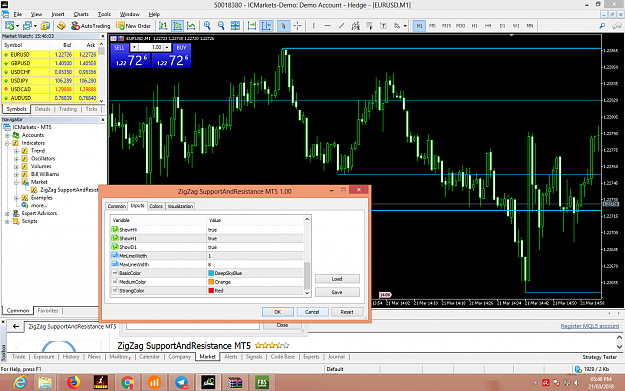Viewport: 625px width, 391px height.
Task: Click the back arrow in Market panel
Action: click(16, 326)
